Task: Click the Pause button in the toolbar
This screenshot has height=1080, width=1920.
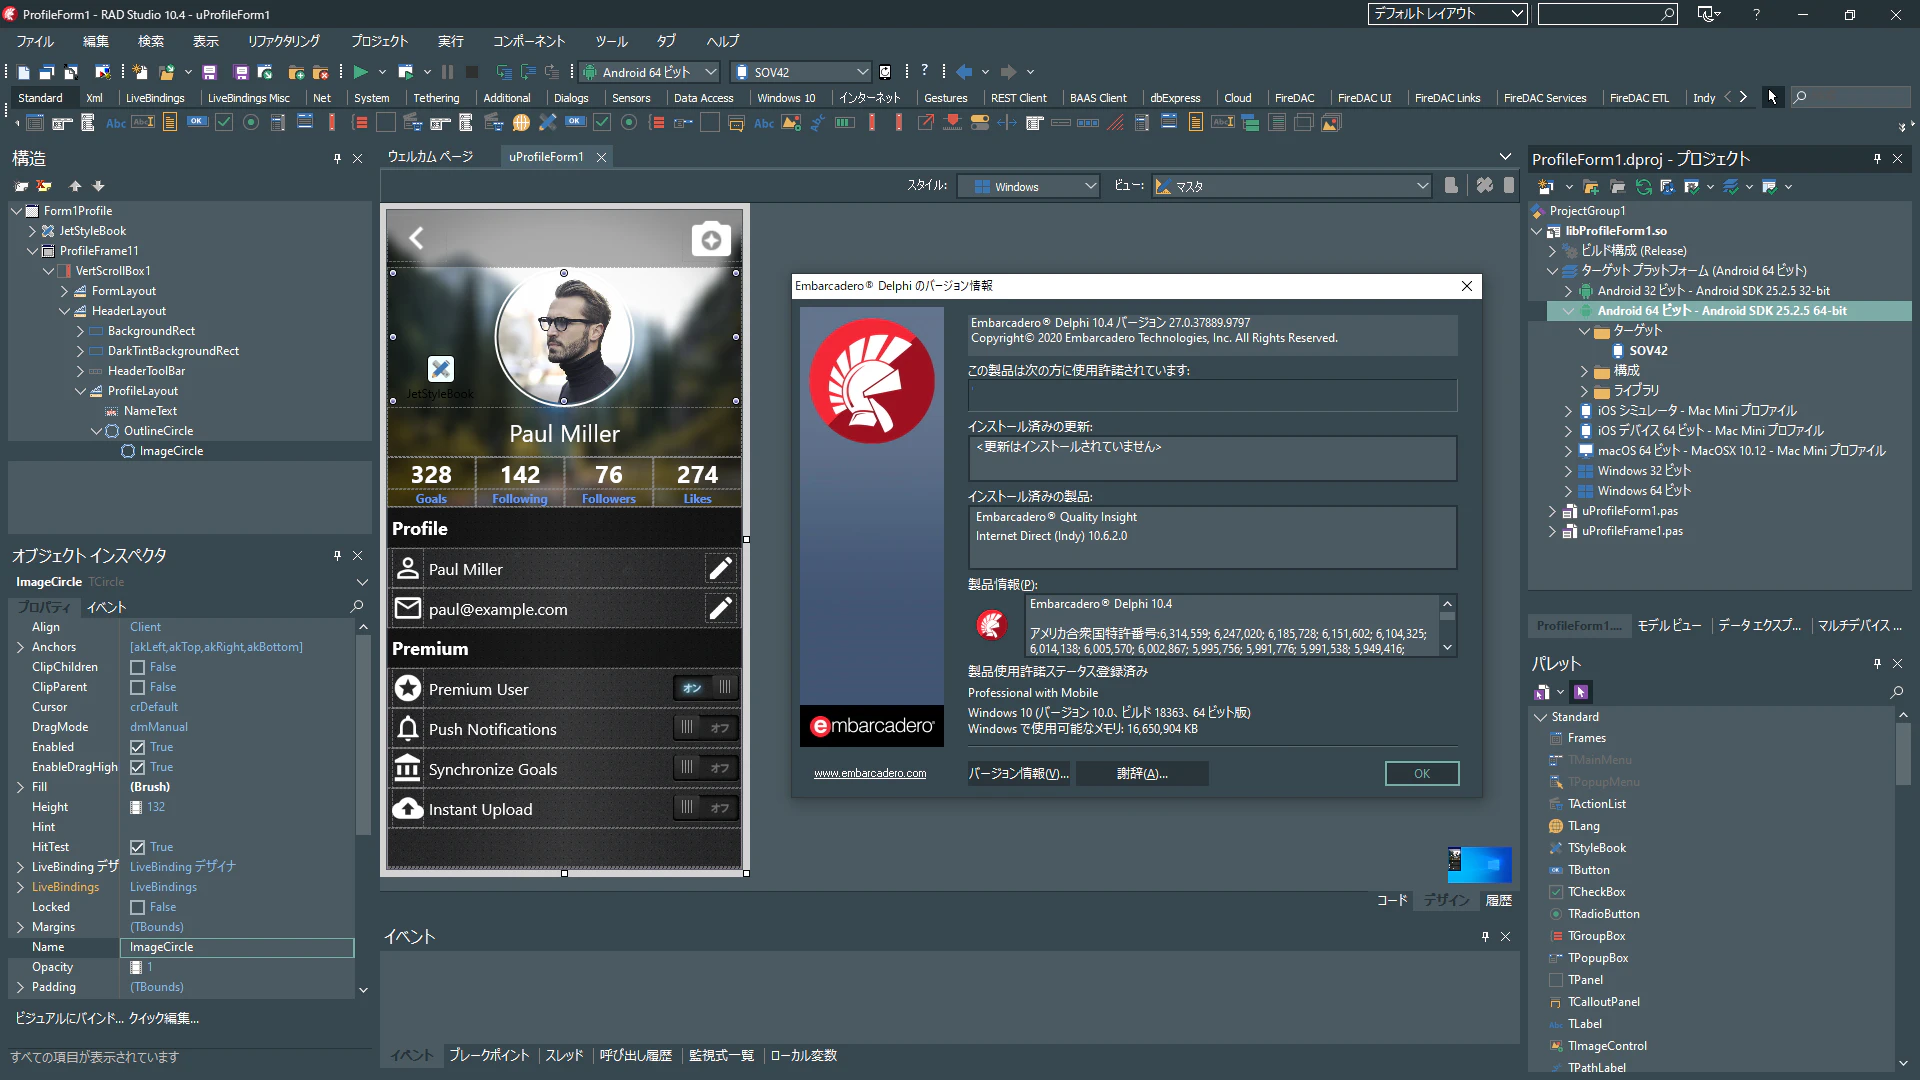Action: (447, 72)
